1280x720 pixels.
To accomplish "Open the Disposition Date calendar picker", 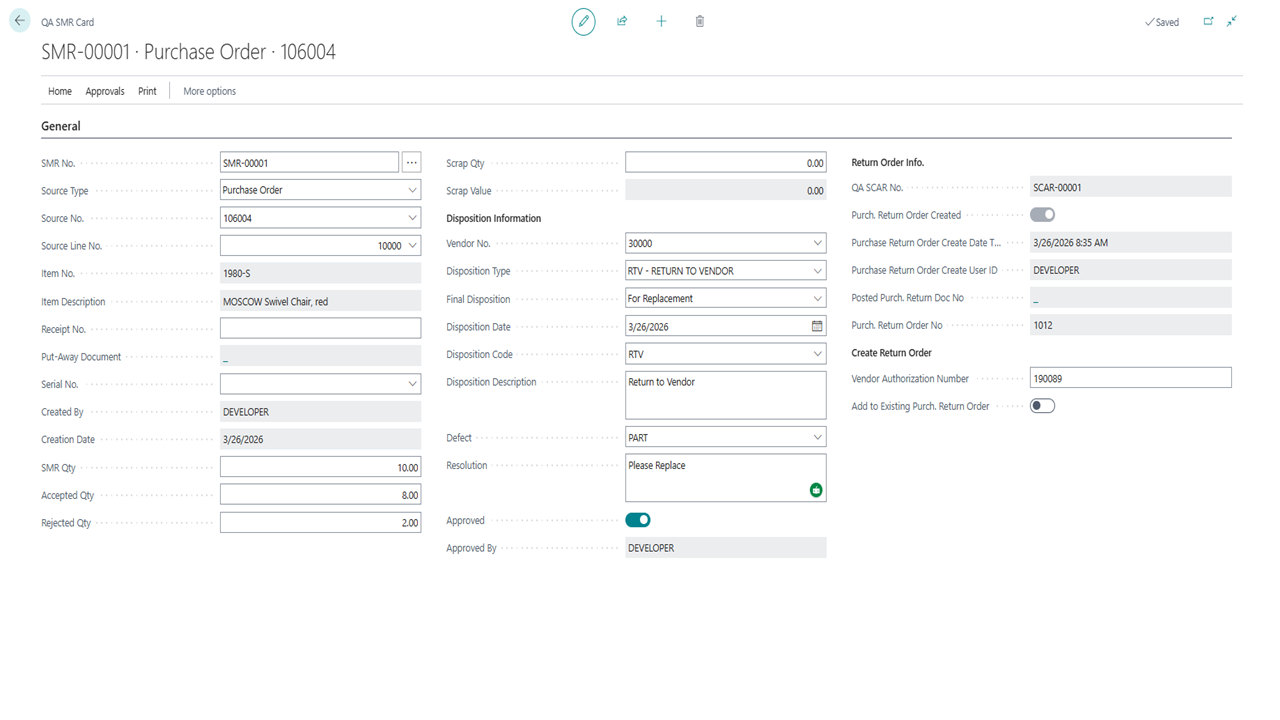I will pyautogui.click(x=817, y=327).
